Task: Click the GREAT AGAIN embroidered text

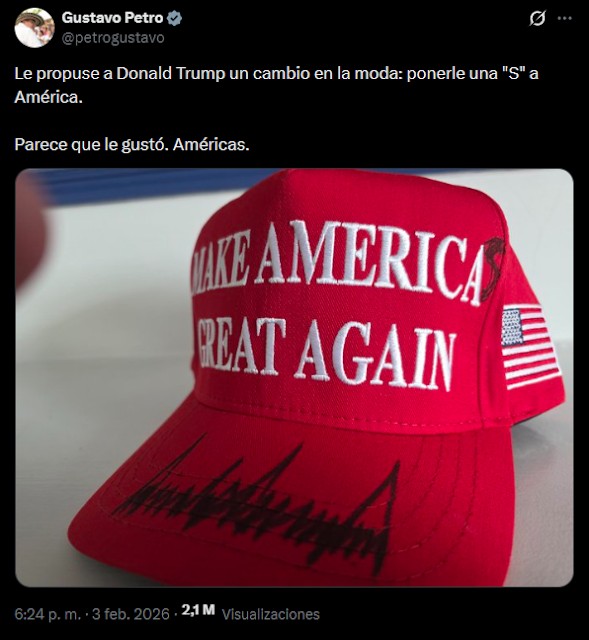Action: point(325,352)
